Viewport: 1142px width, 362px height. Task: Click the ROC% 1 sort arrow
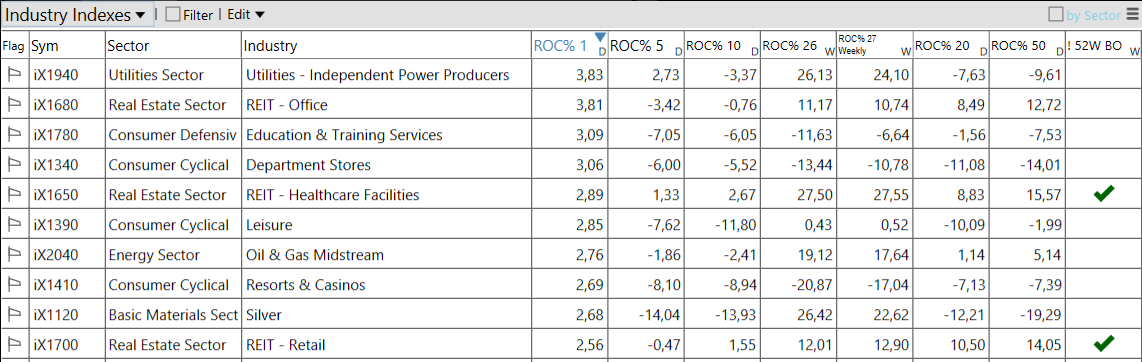(x=600, y=37)
